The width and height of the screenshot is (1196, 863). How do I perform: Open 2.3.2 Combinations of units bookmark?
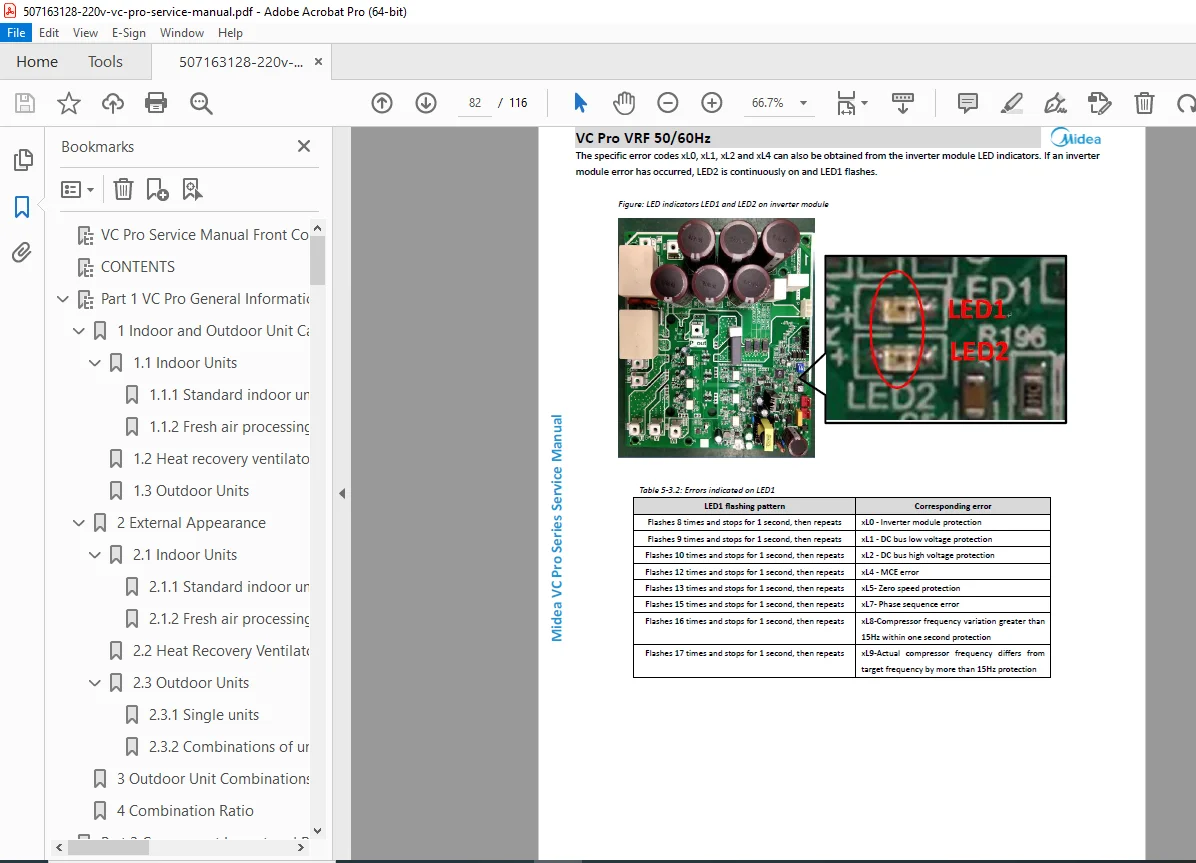228,747
